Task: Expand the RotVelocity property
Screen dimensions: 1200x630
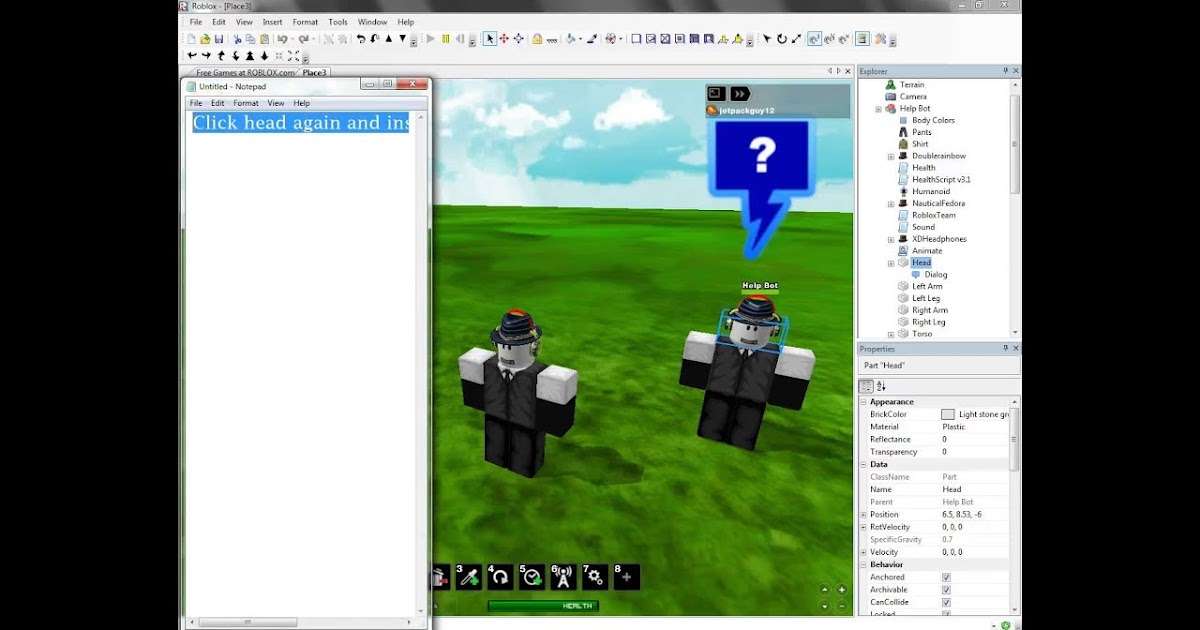Action: (864, 527)
